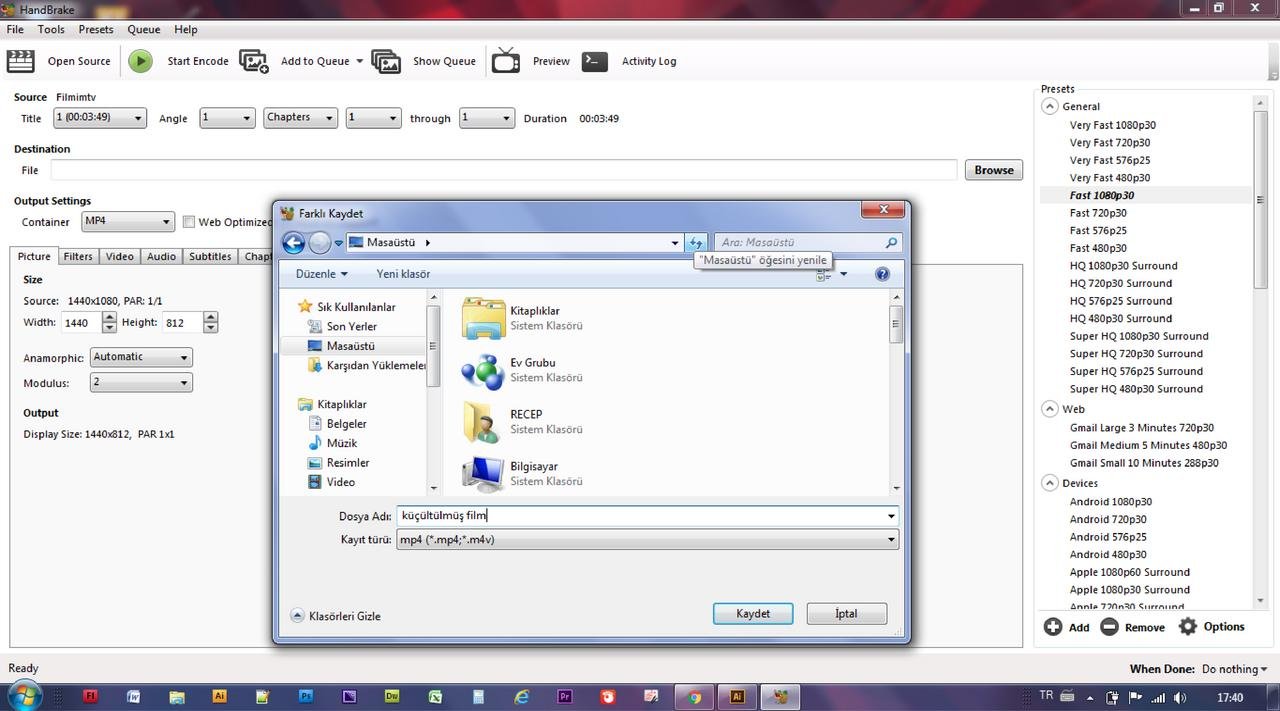Screen dimensions: 1280x711
Task: Click the volume speaker icon in system tray
Action: pos(1180,697)
